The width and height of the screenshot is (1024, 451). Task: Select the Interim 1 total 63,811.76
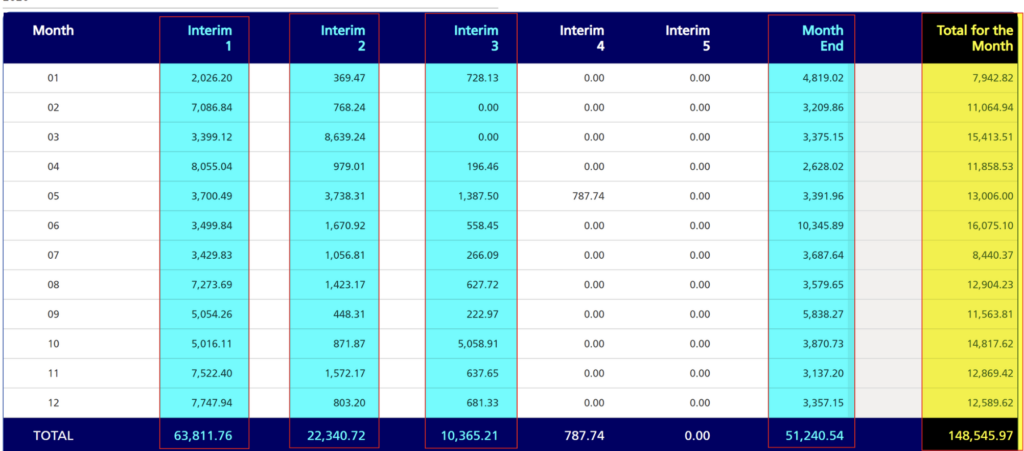tap(203, 436)
